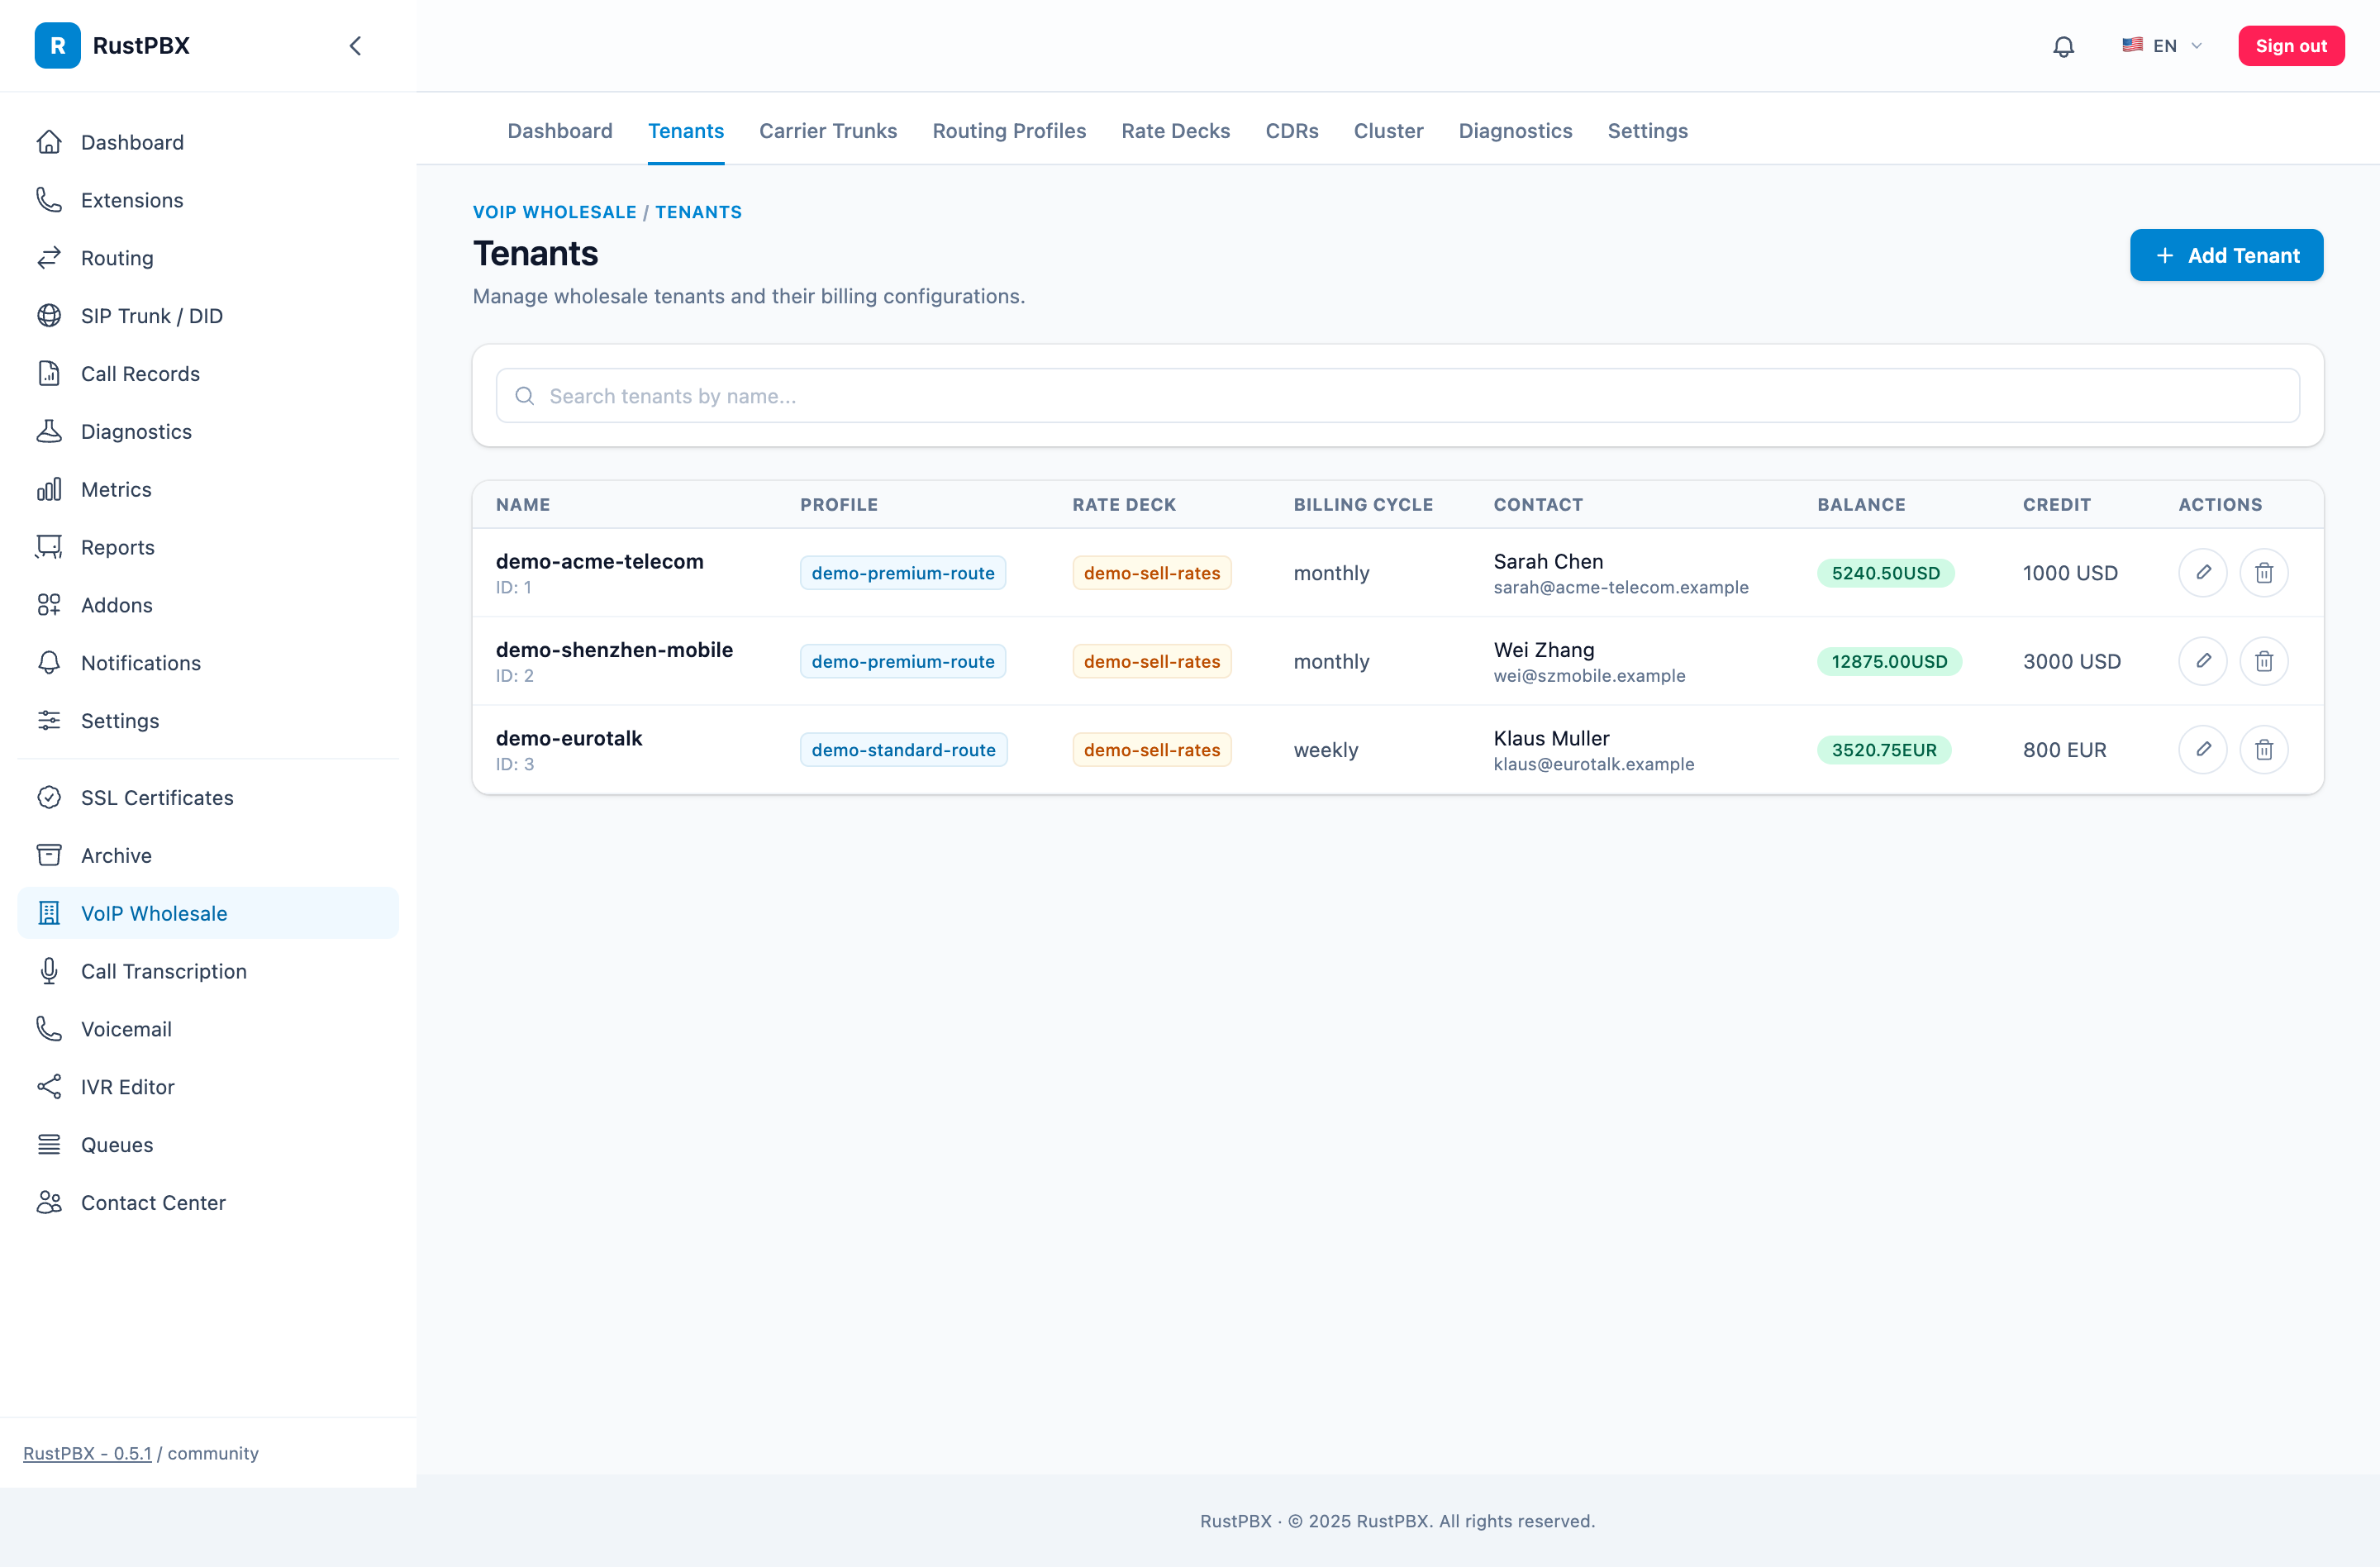Open Reports in the sidebar
The height and width of the screenshot is (1567, 2380).
coord(208,547)
